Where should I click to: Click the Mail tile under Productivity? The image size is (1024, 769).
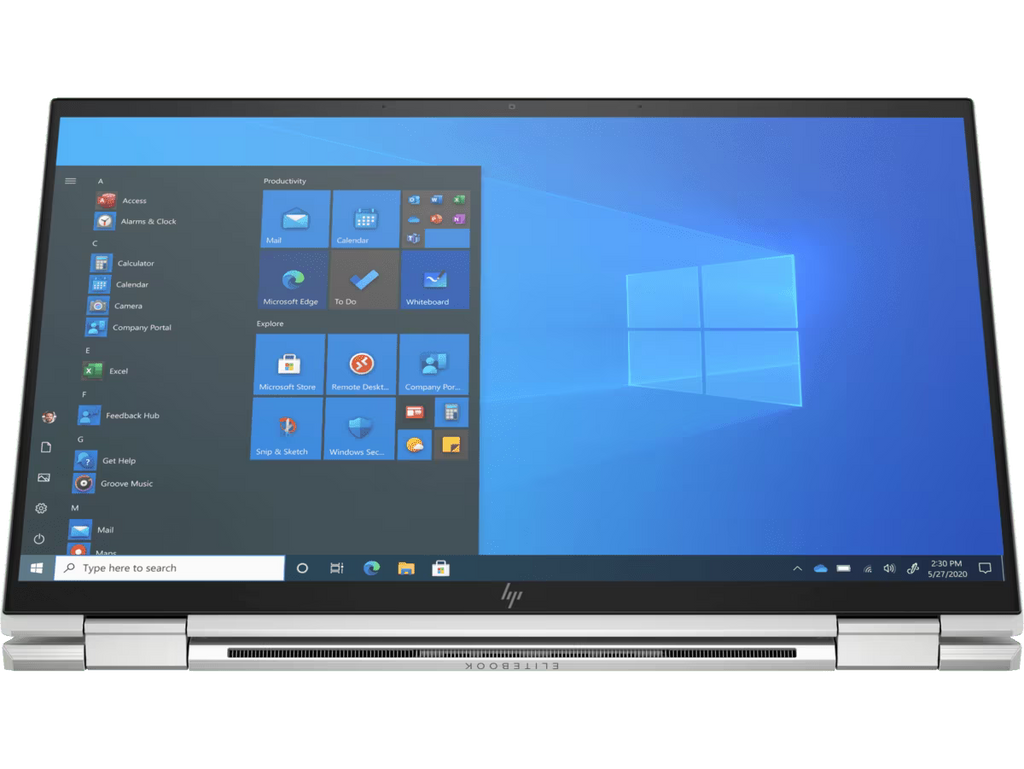point(296,219)
